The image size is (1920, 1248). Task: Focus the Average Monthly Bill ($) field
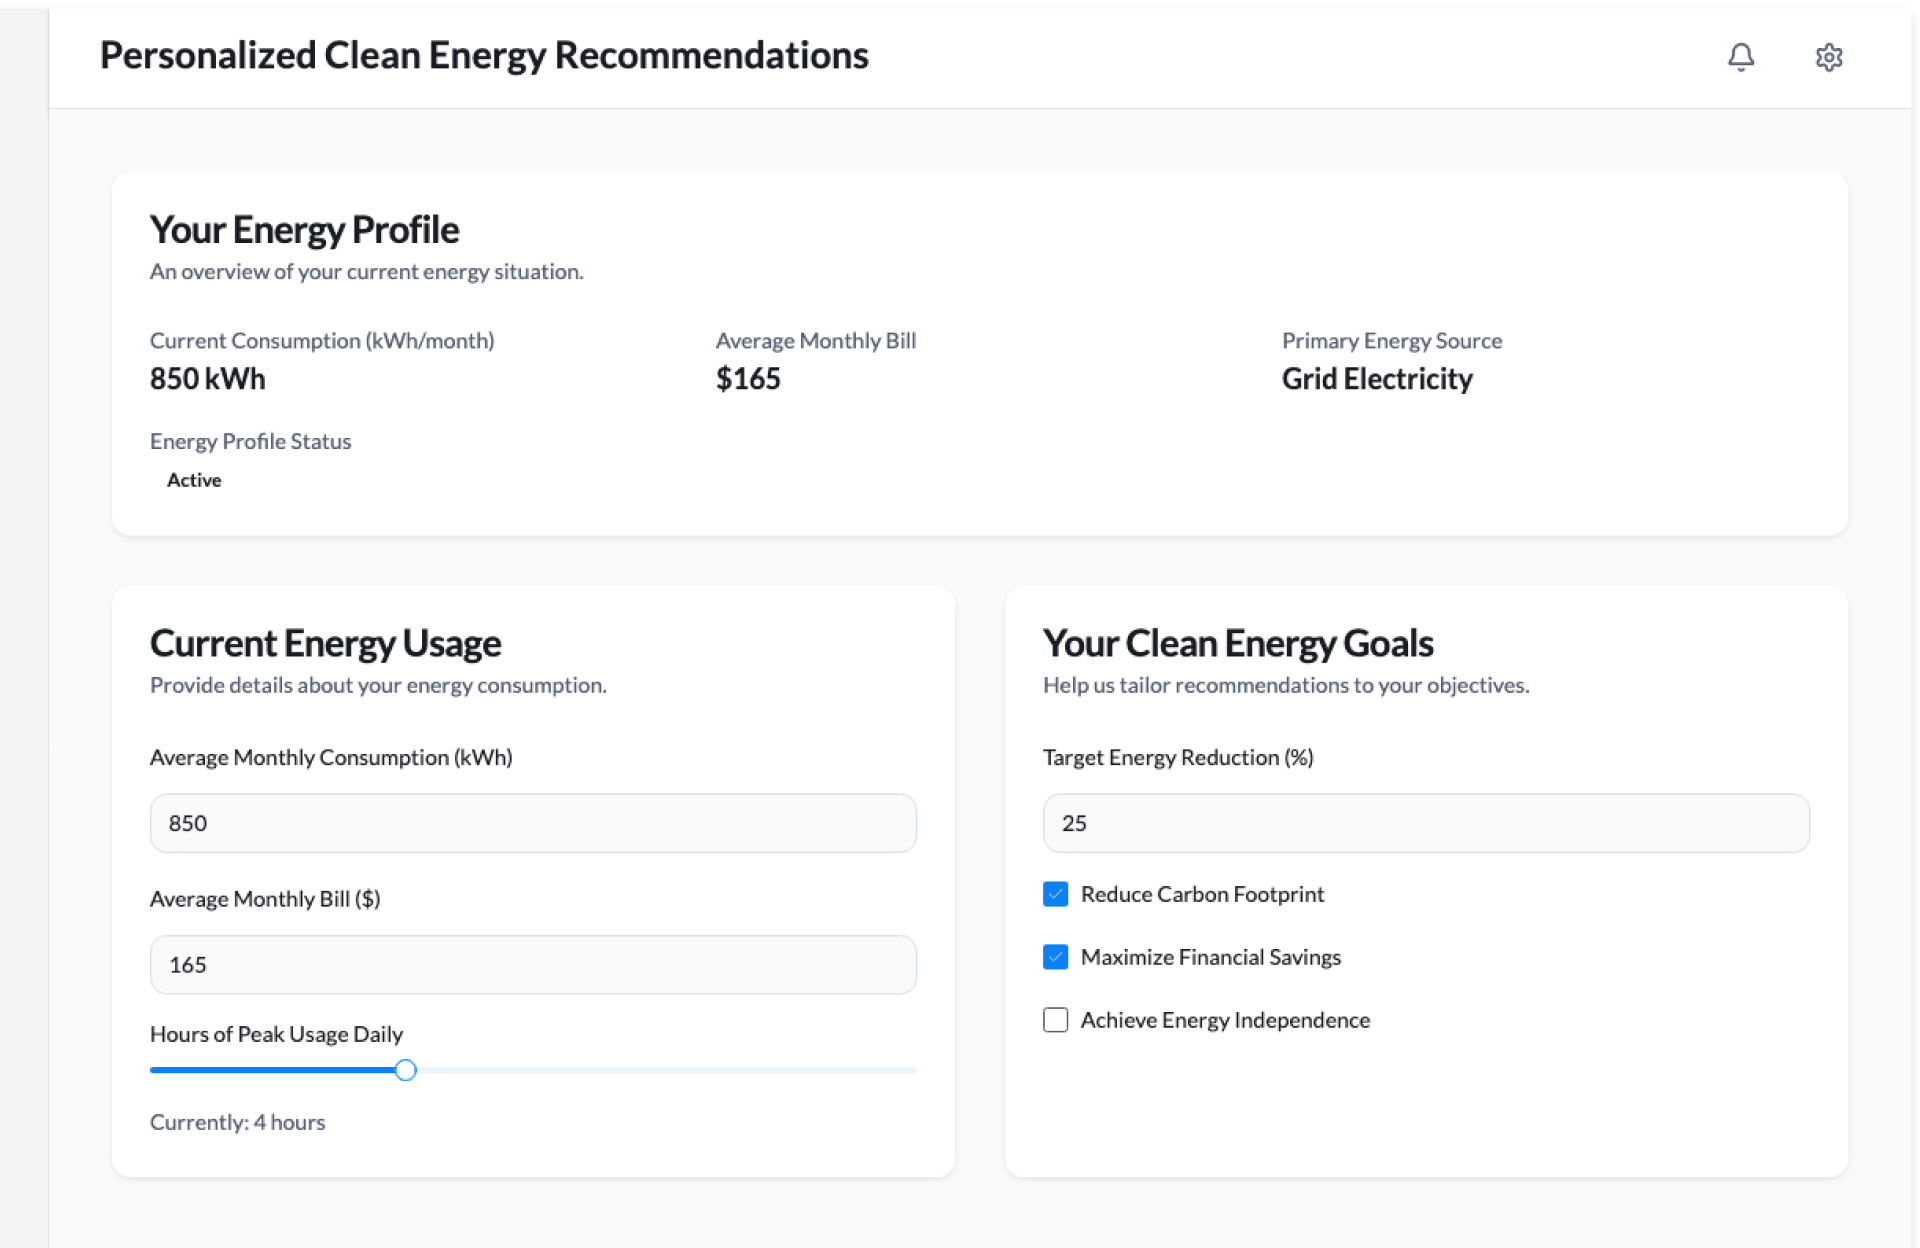point(532,964)
